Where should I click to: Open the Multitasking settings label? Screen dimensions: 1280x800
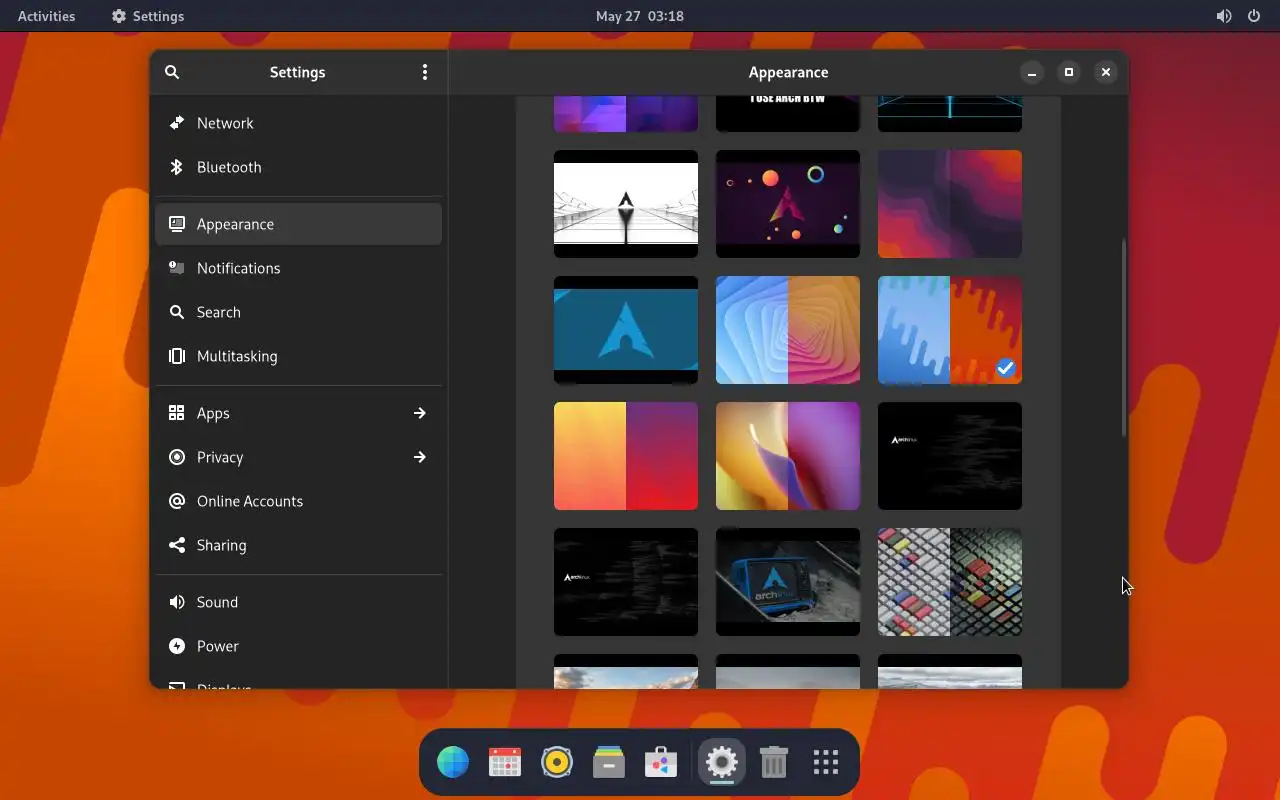[x=237, y=356]
